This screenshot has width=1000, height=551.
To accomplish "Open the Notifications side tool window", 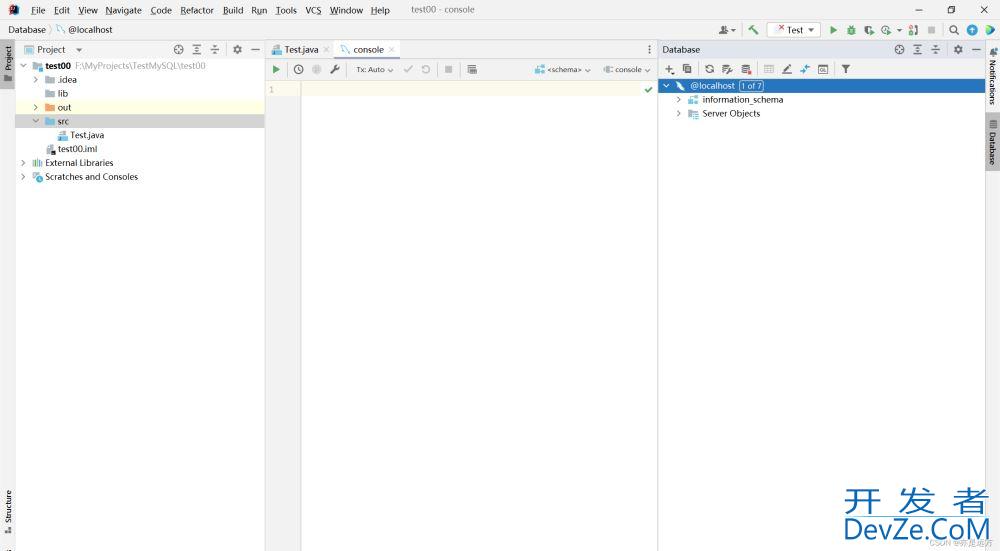I will [x=992, y=76].
